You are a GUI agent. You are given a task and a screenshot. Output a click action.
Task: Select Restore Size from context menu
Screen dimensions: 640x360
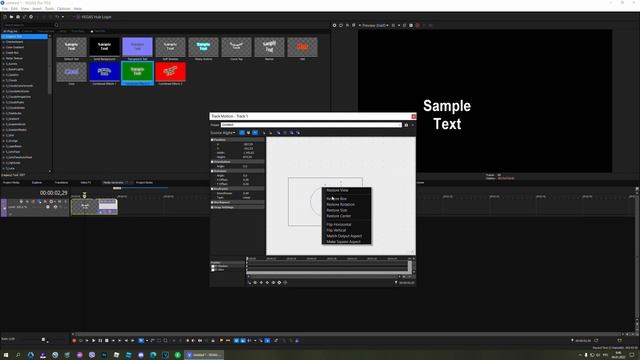337,210
